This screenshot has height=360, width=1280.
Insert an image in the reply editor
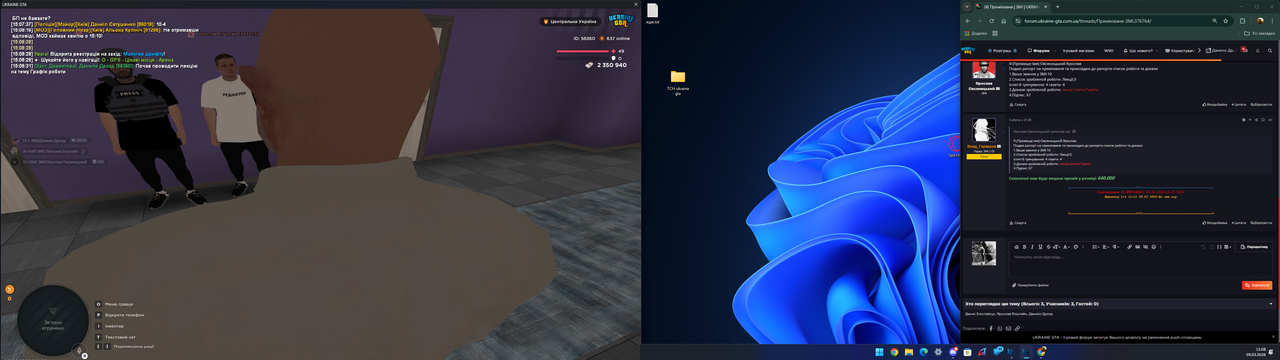(1137, 247)
